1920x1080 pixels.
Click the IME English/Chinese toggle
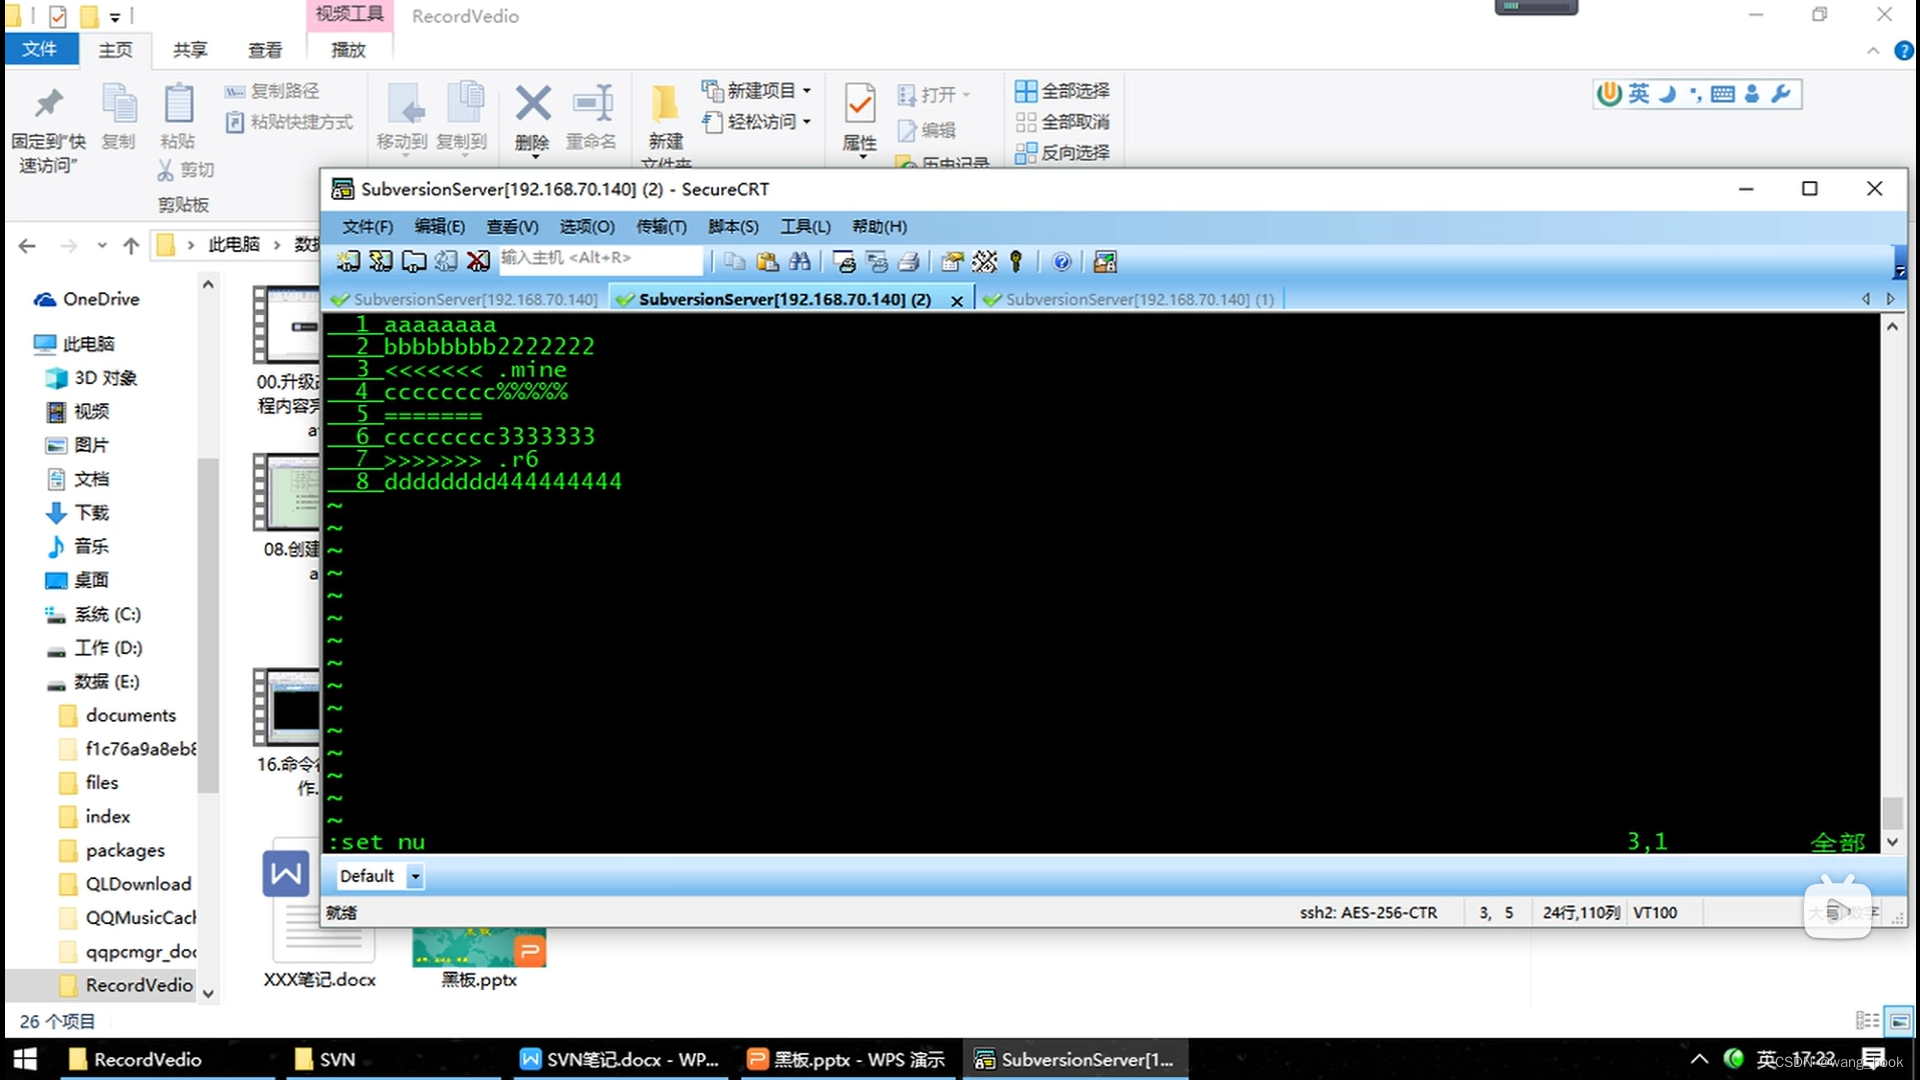[x=1638, y=93]
